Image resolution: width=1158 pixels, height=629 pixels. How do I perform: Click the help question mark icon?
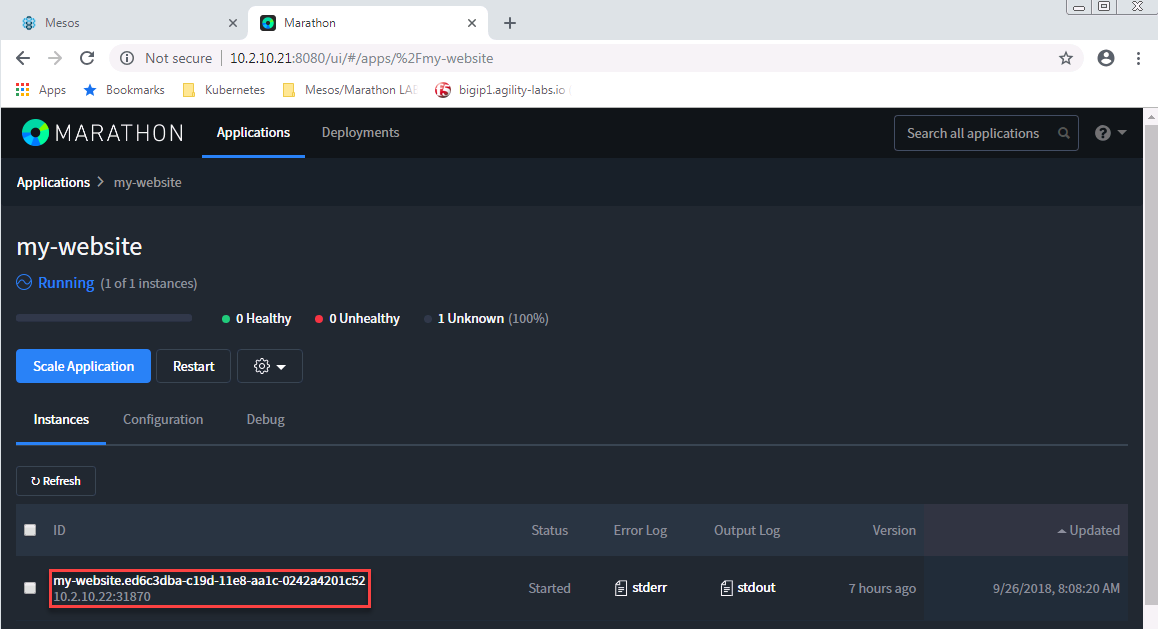1103,133
